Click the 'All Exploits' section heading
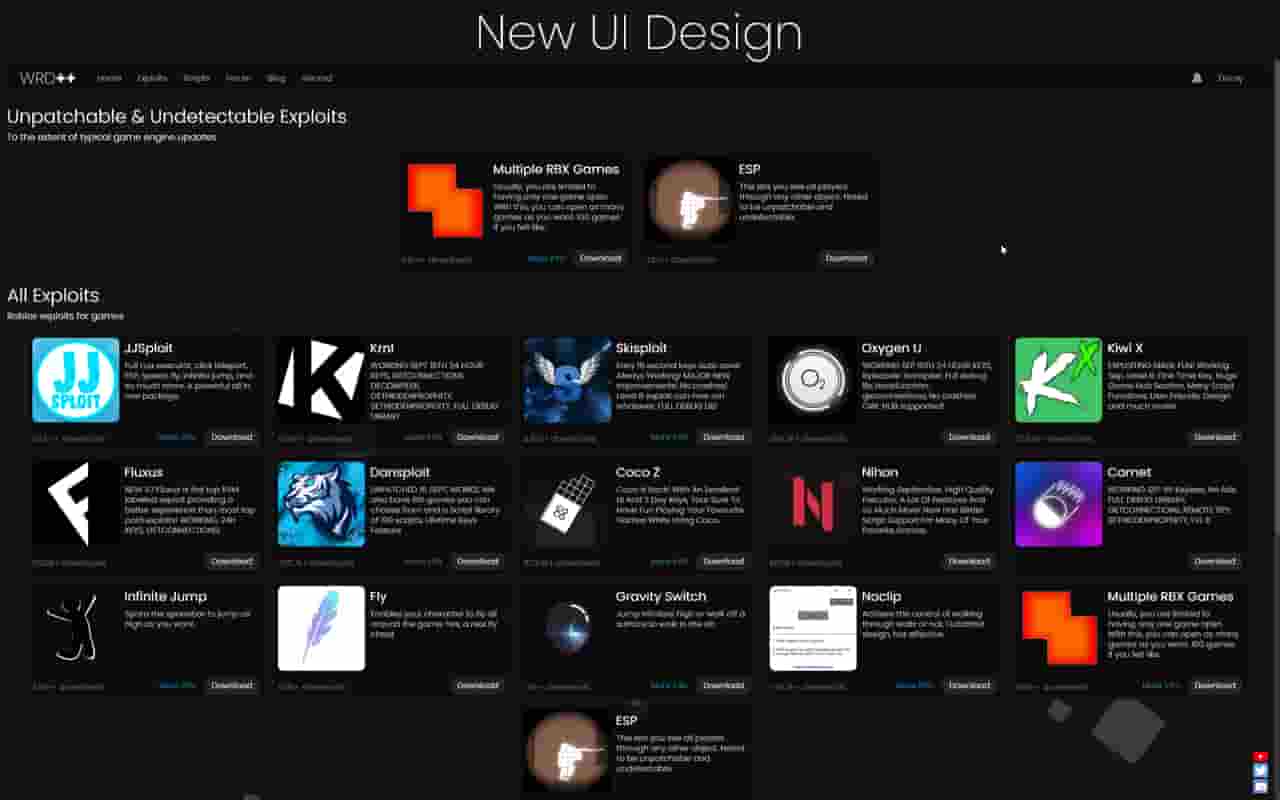The height and width of the screenshot is (800, 1280). [53, 295]
